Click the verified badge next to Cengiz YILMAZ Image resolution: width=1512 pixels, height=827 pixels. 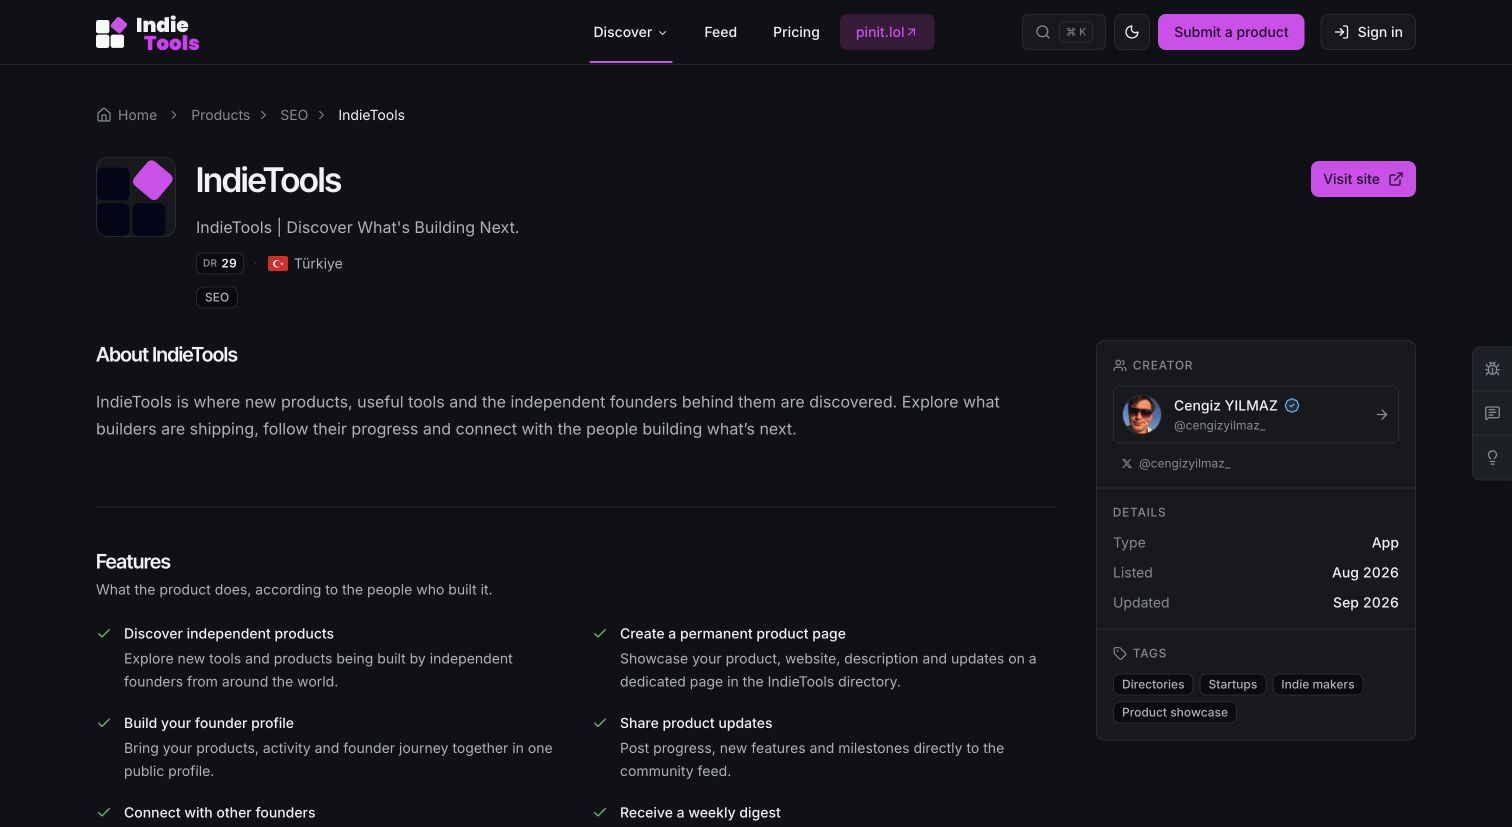(x=1292, y=405)
